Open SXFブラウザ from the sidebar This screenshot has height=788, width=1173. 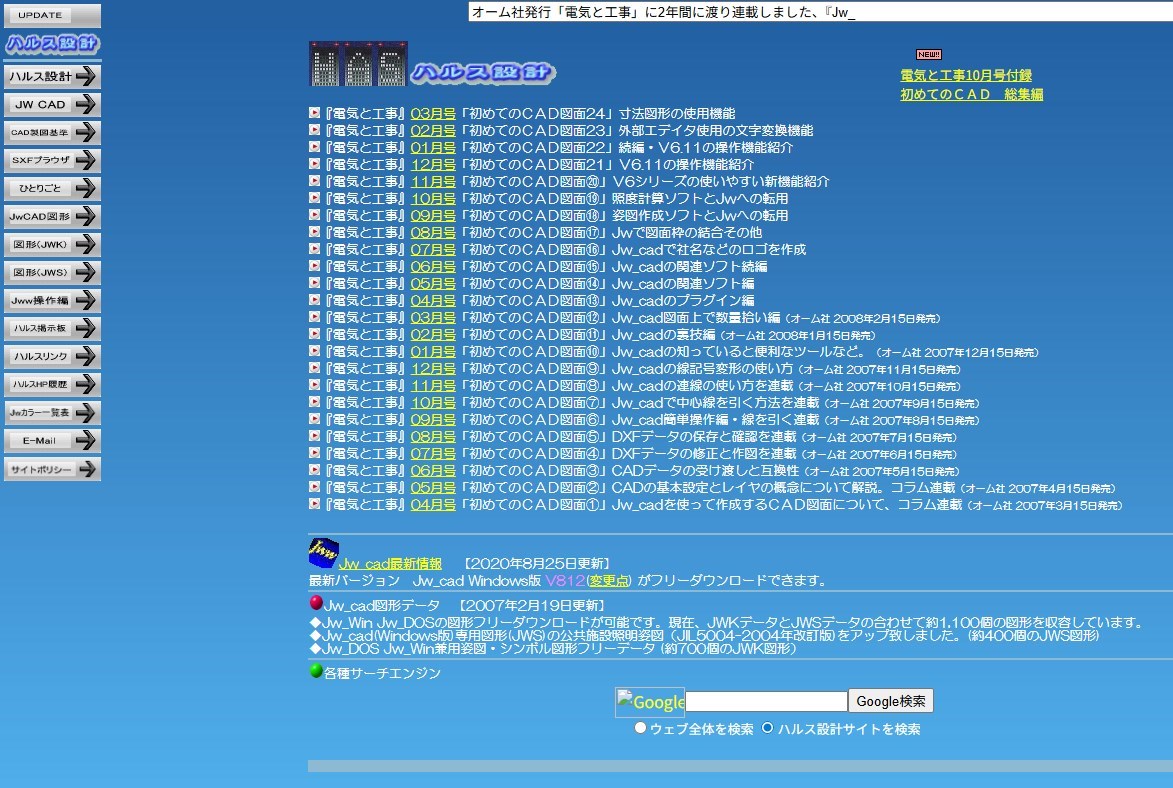point(52,160)
